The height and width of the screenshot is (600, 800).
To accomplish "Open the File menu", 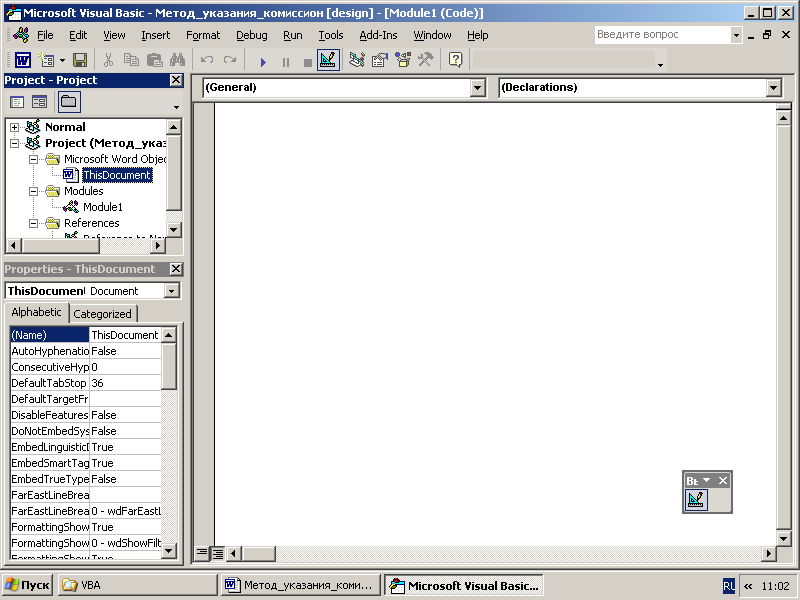I will pos(45,35).
